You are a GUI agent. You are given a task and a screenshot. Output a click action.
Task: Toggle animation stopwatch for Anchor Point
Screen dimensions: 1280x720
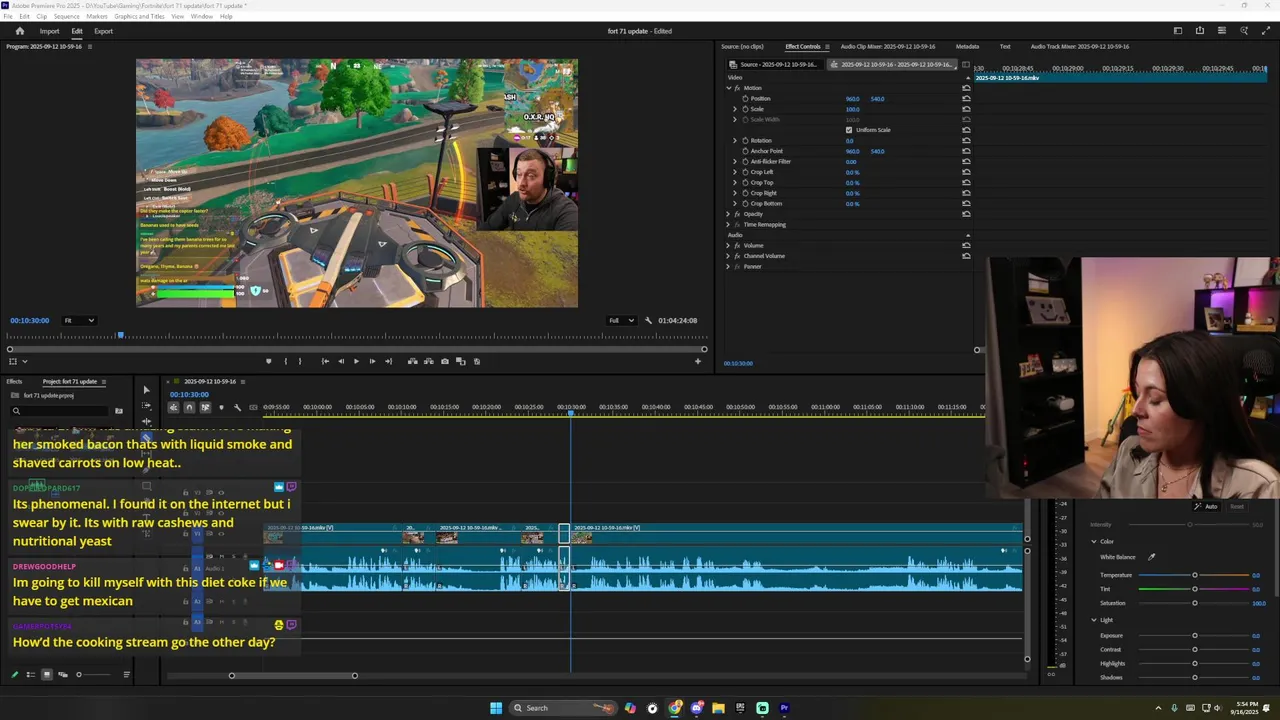745,151
